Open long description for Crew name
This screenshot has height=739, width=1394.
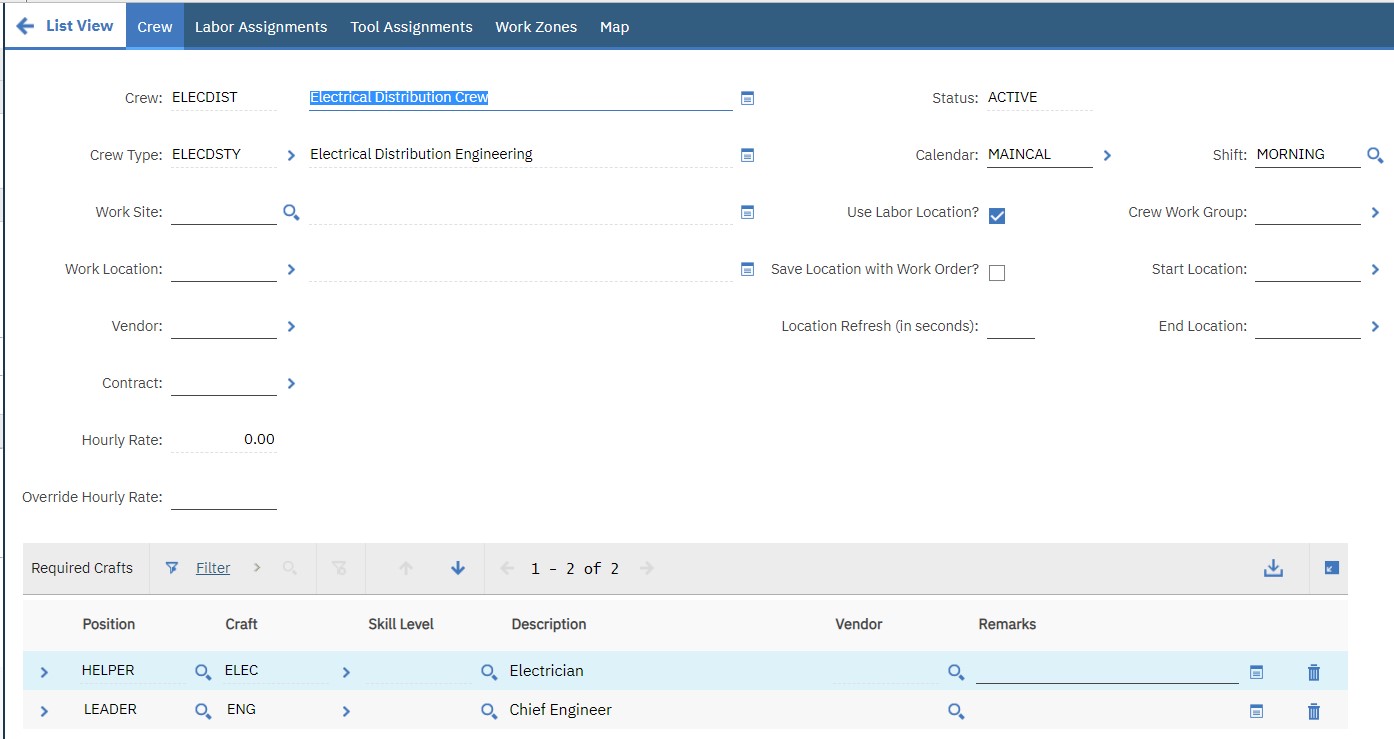747,97
